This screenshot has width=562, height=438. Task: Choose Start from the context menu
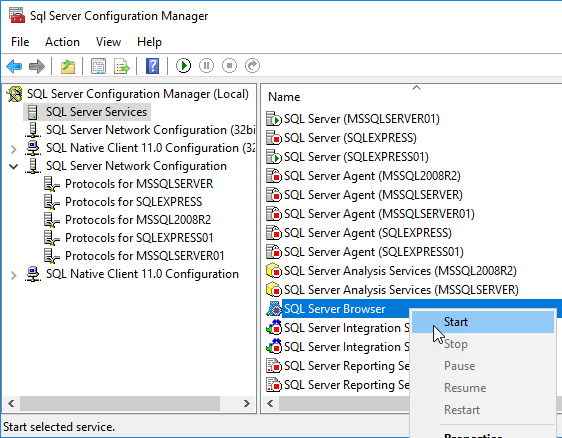[x=483, y=322]
